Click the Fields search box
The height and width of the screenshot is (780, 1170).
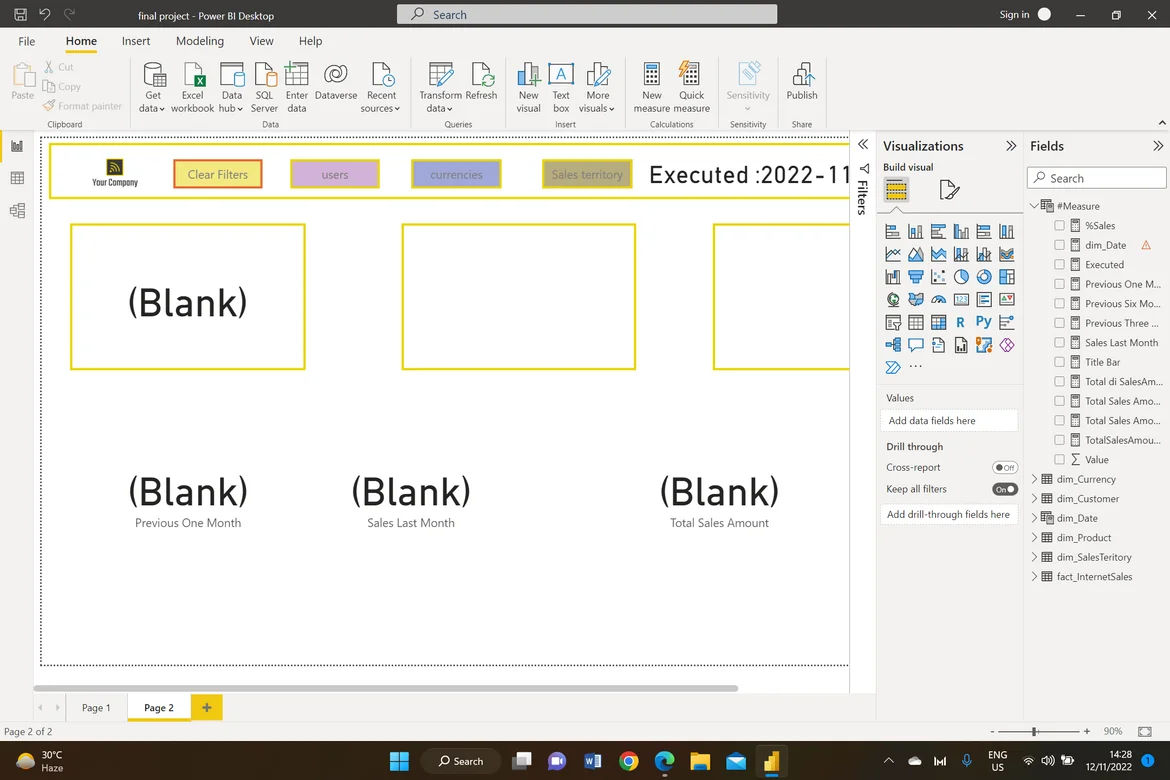1097,178
